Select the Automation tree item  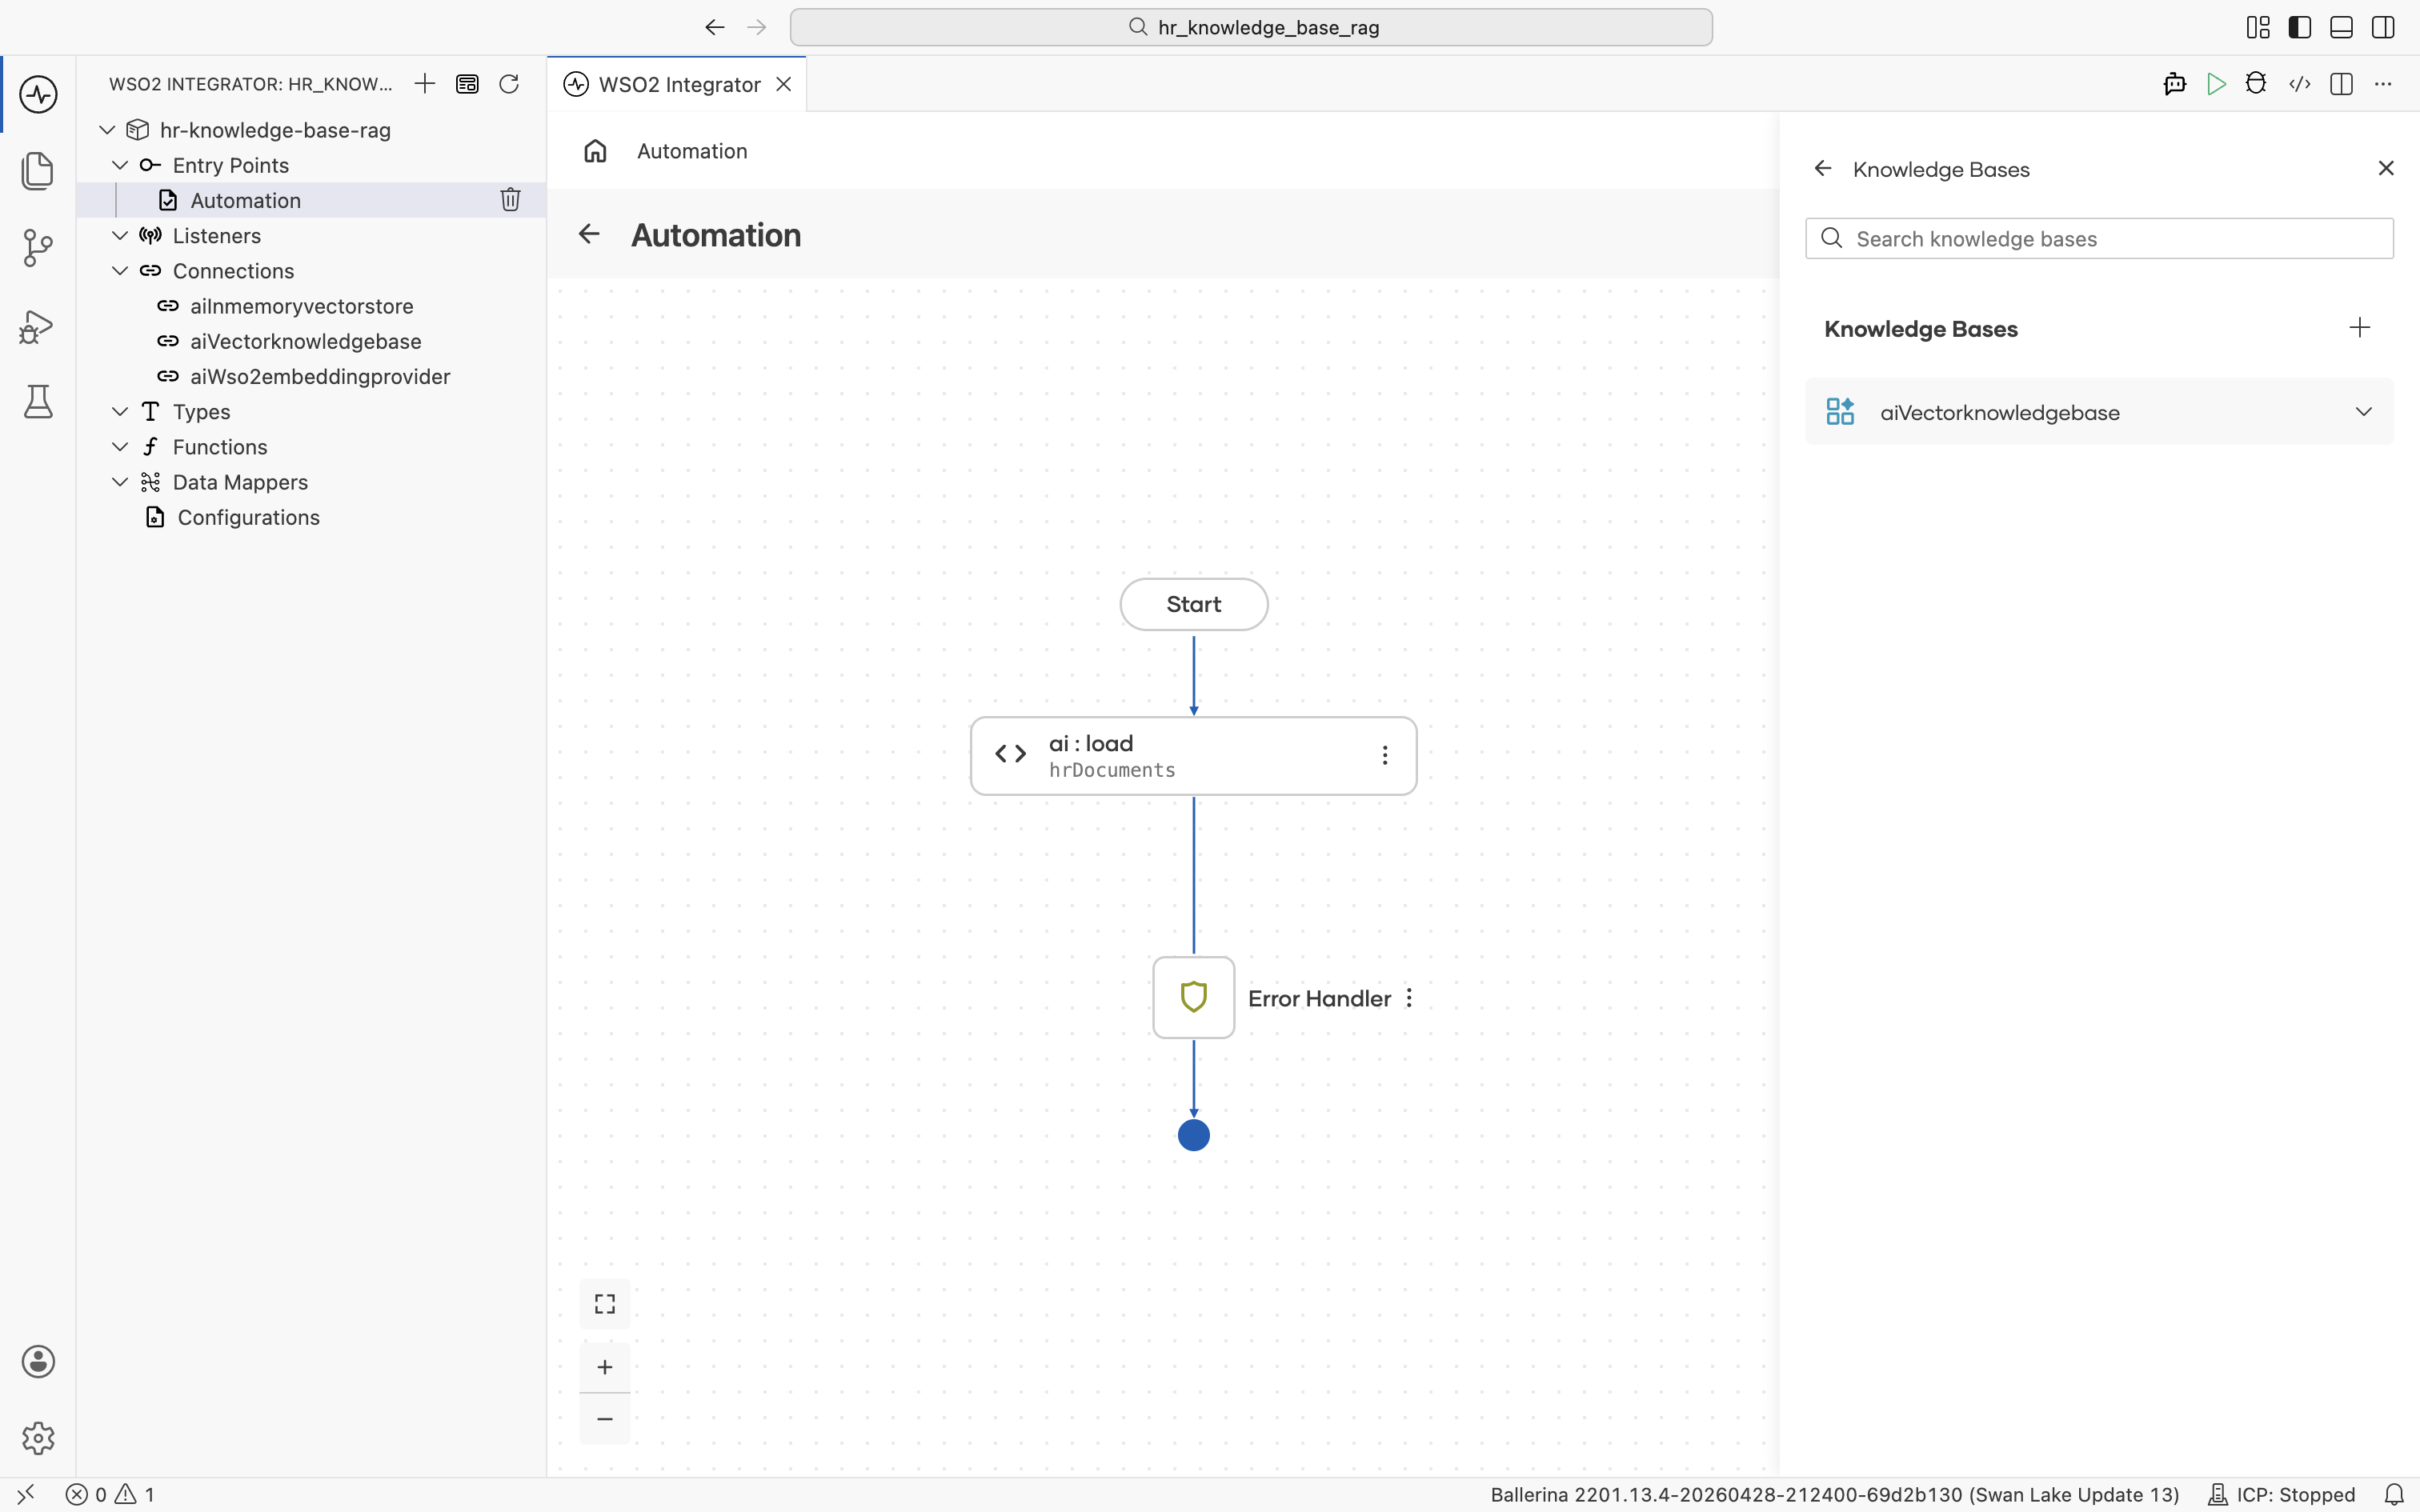[x=311, y=200]
